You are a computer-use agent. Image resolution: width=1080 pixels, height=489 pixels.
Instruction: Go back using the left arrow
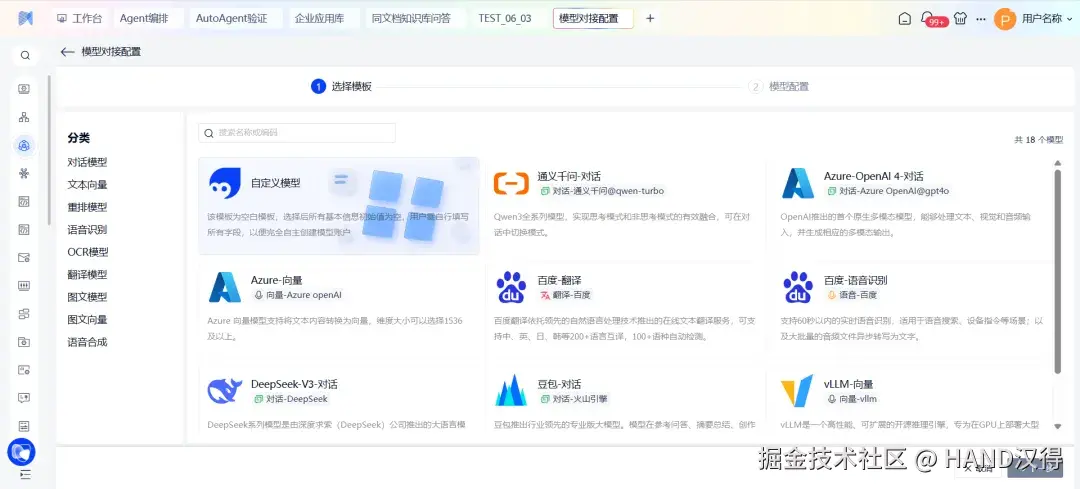(x=67, y=52)
